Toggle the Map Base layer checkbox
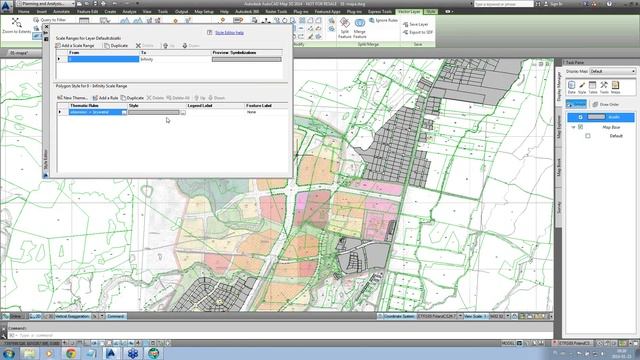This screenshot has width=640, height=360. point(580,127)
